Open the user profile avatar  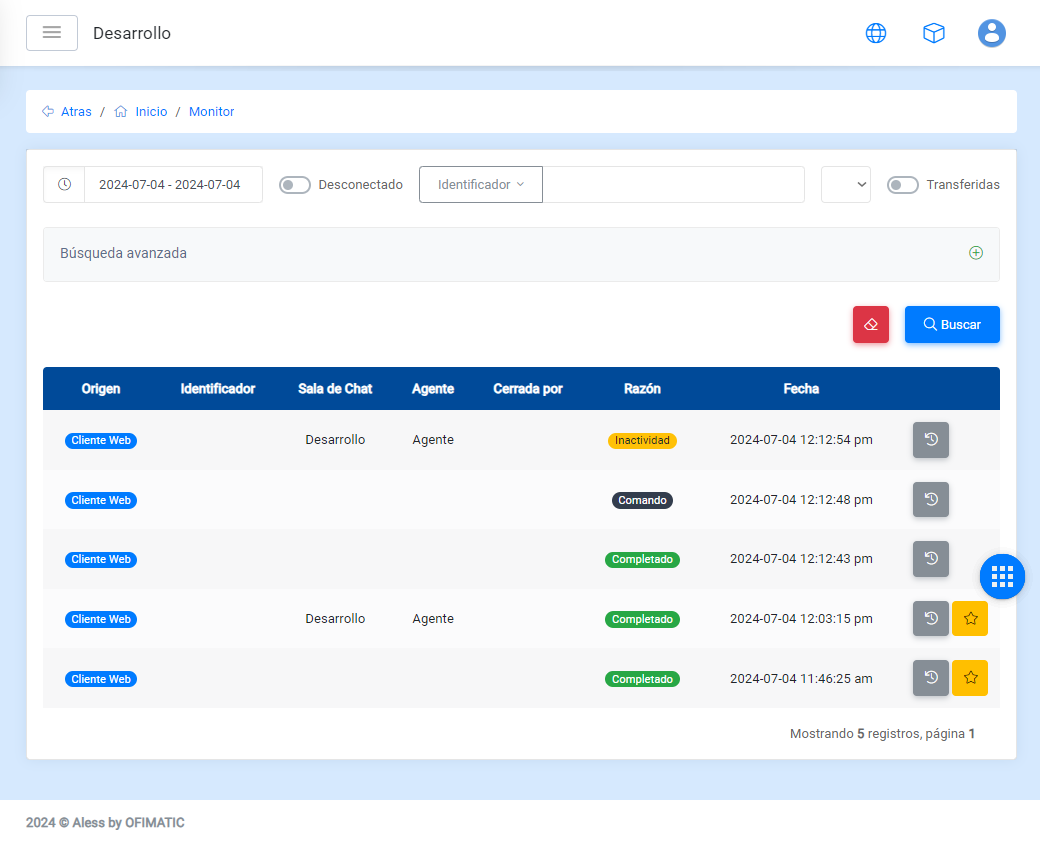click(x=991, y=33)
